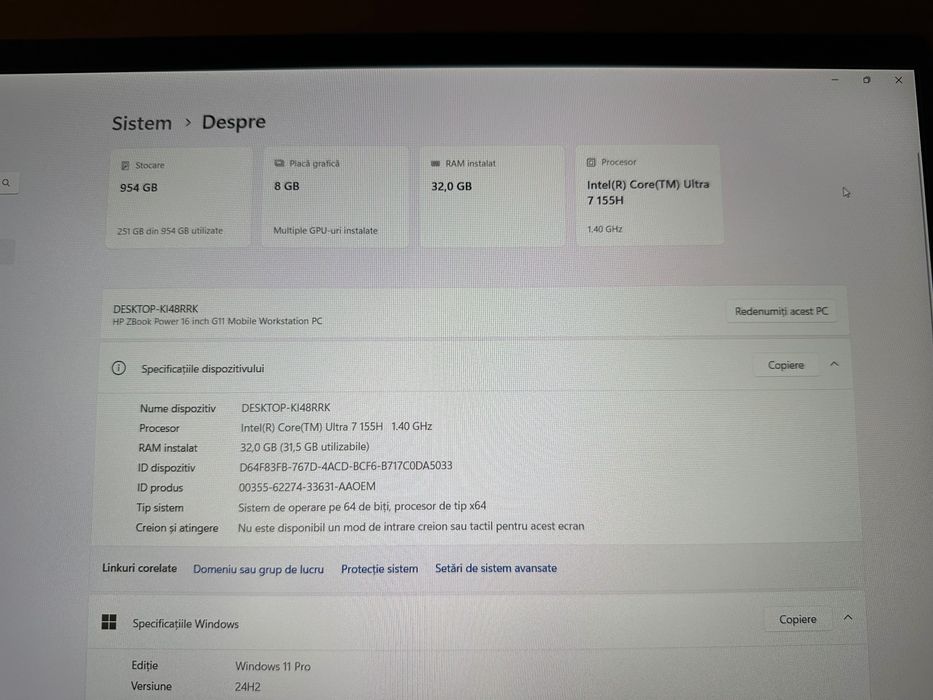Image resolution: width=933 pixels, height=700 pixels.
Task: Select processor value Intel(R) Core(TM) Ultra 7 155H 1.40 GHz
Action: click(336, 427)
